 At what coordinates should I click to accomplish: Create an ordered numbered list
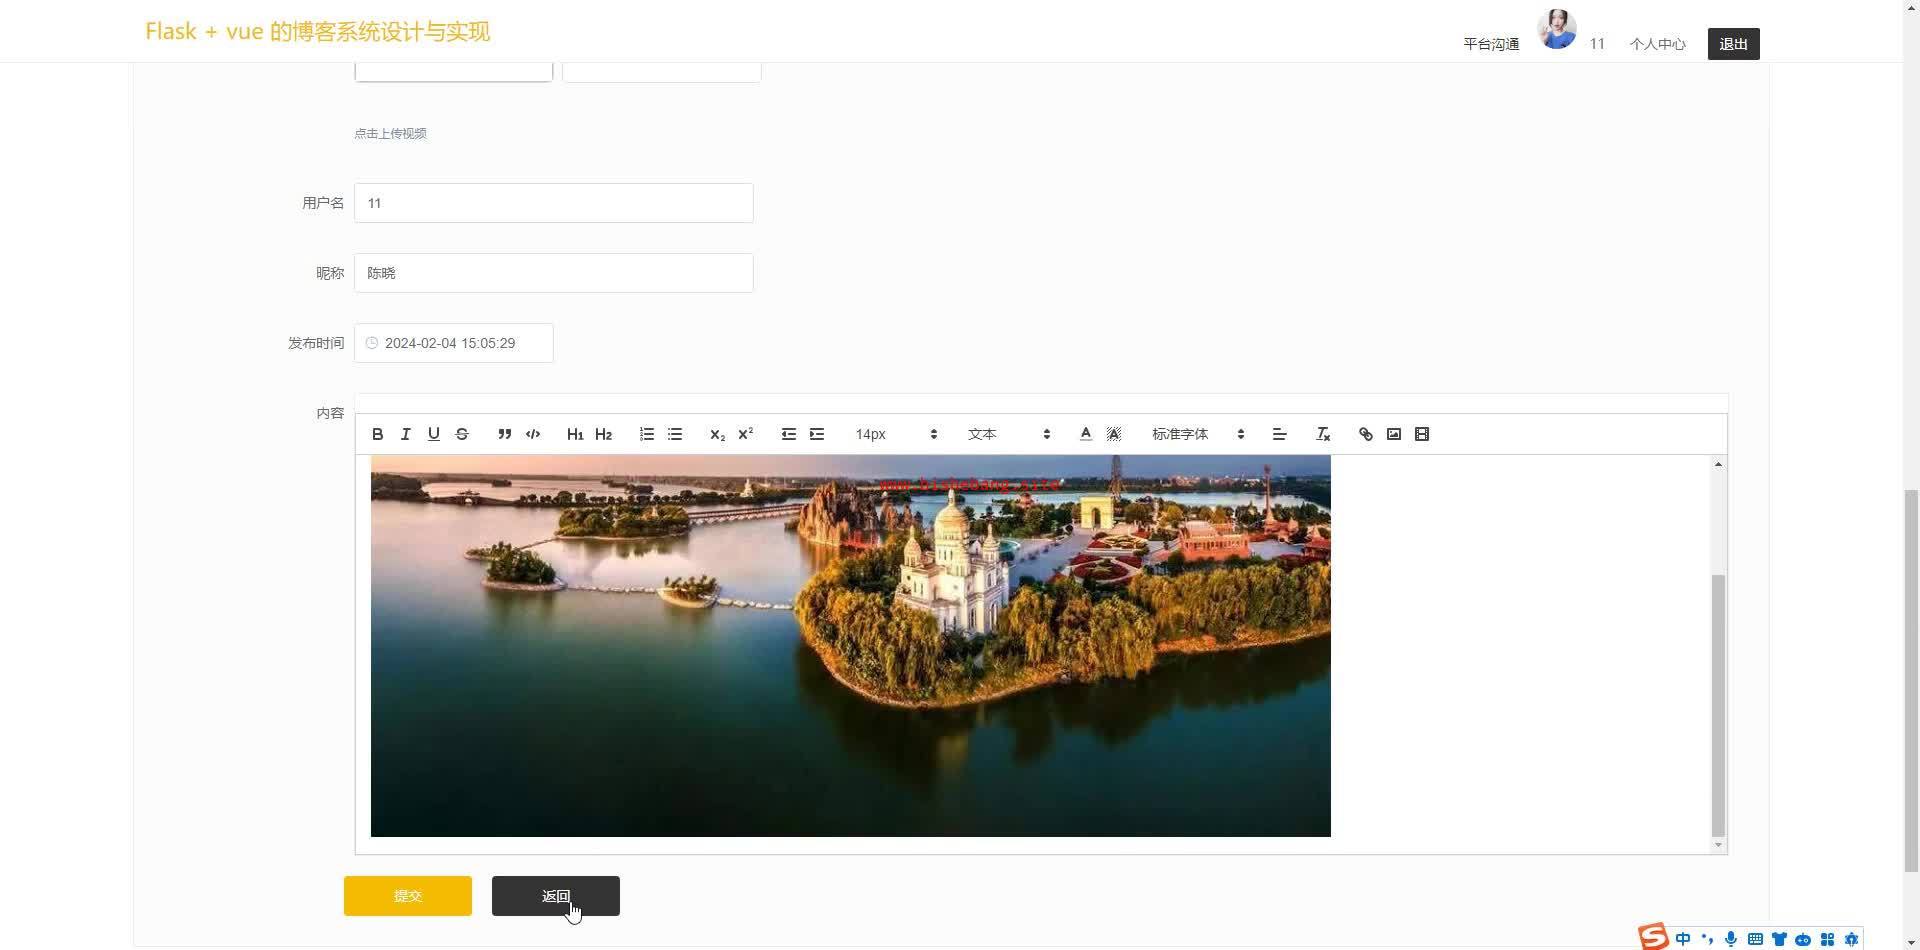point(647,434)
